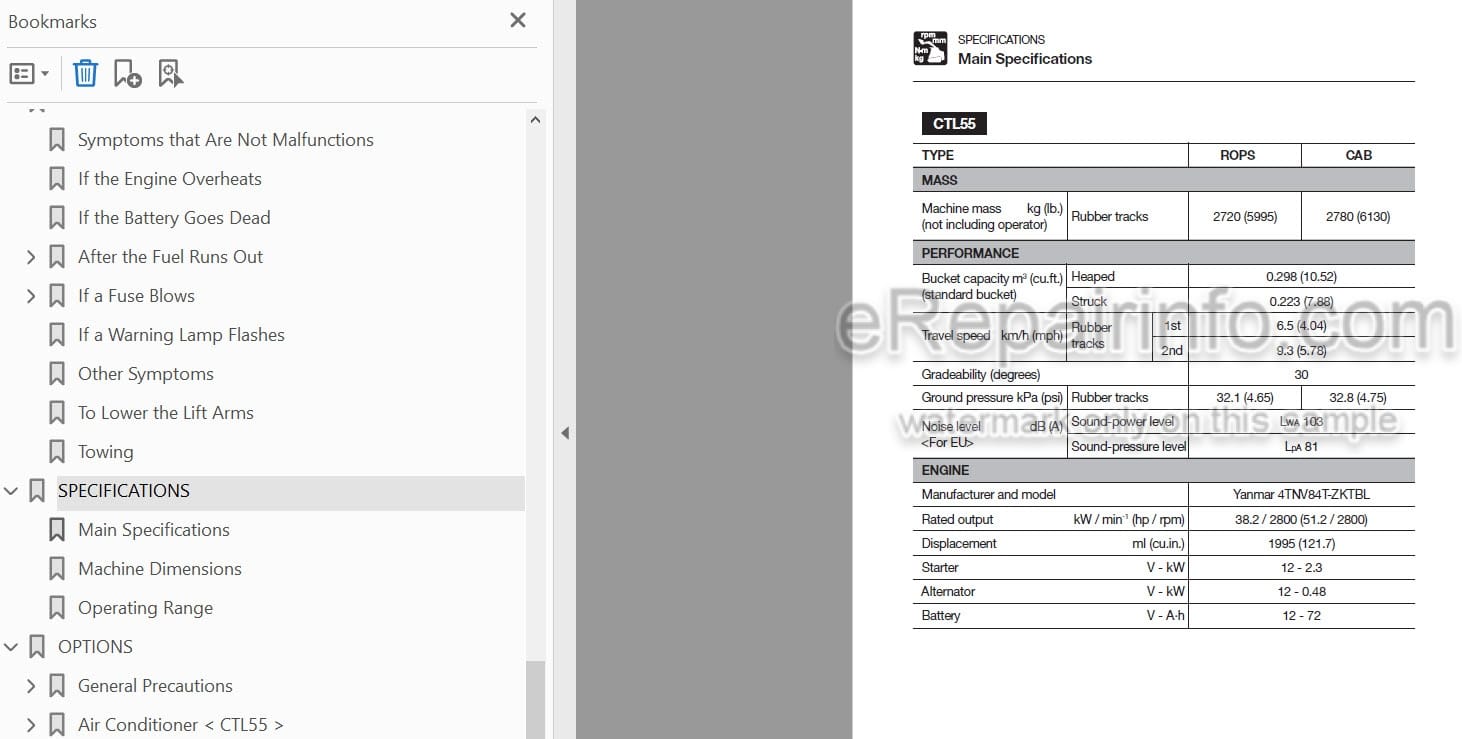Click the specifications icon in the page header
Viewport: 1462px width, 739px height.
930,49
